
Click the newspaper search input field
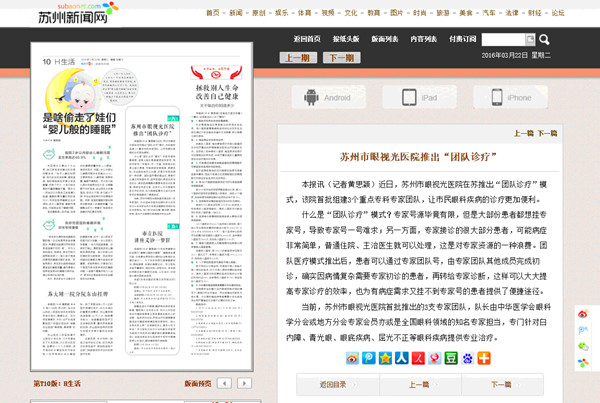(501, 40)
